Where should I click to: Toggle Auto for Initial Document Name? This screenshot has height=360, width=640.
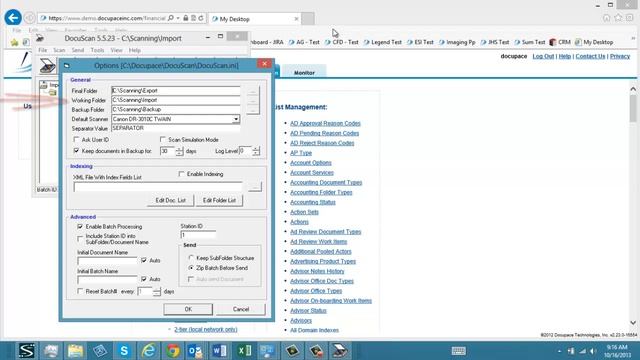(x=144, y=260)
